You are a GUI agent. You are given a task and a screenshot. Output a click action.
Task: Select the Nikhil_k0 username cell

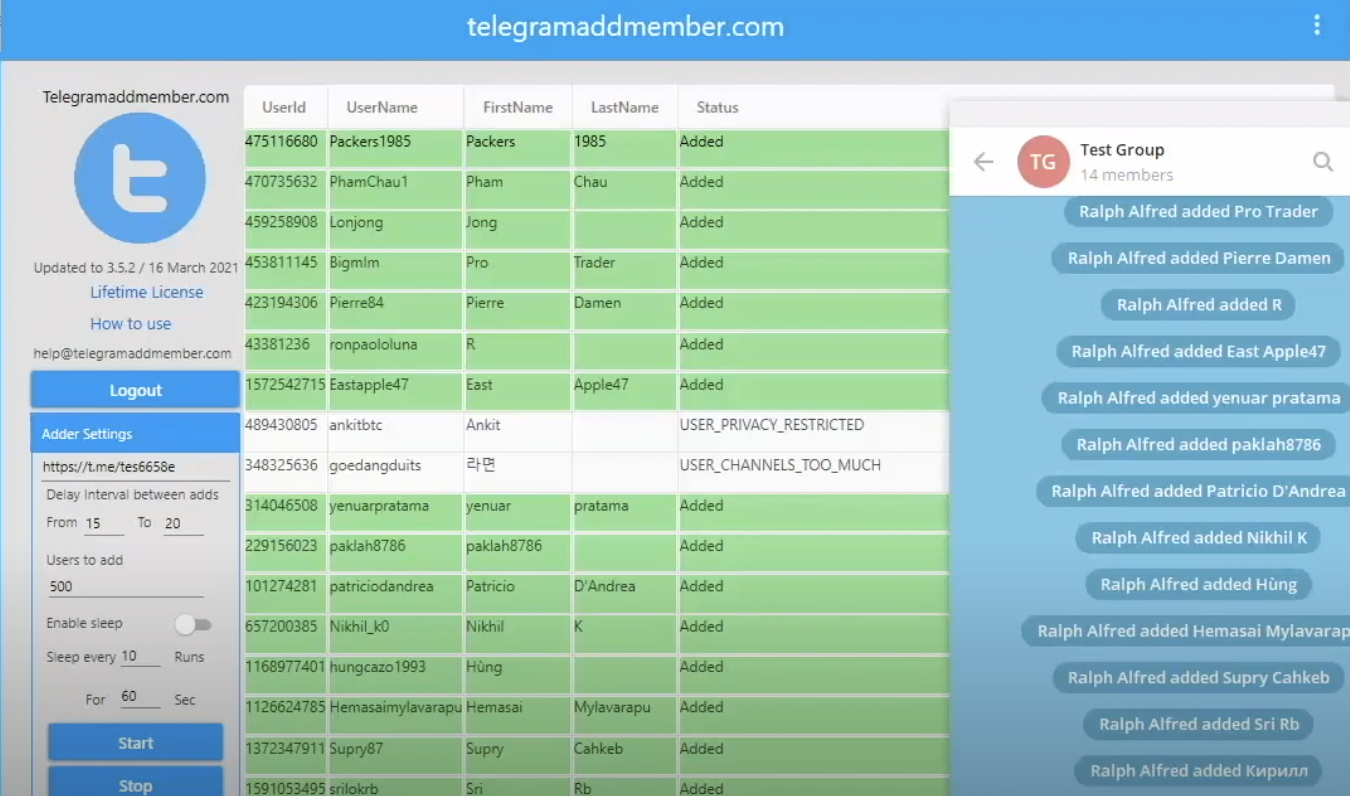tap(395, 634)
